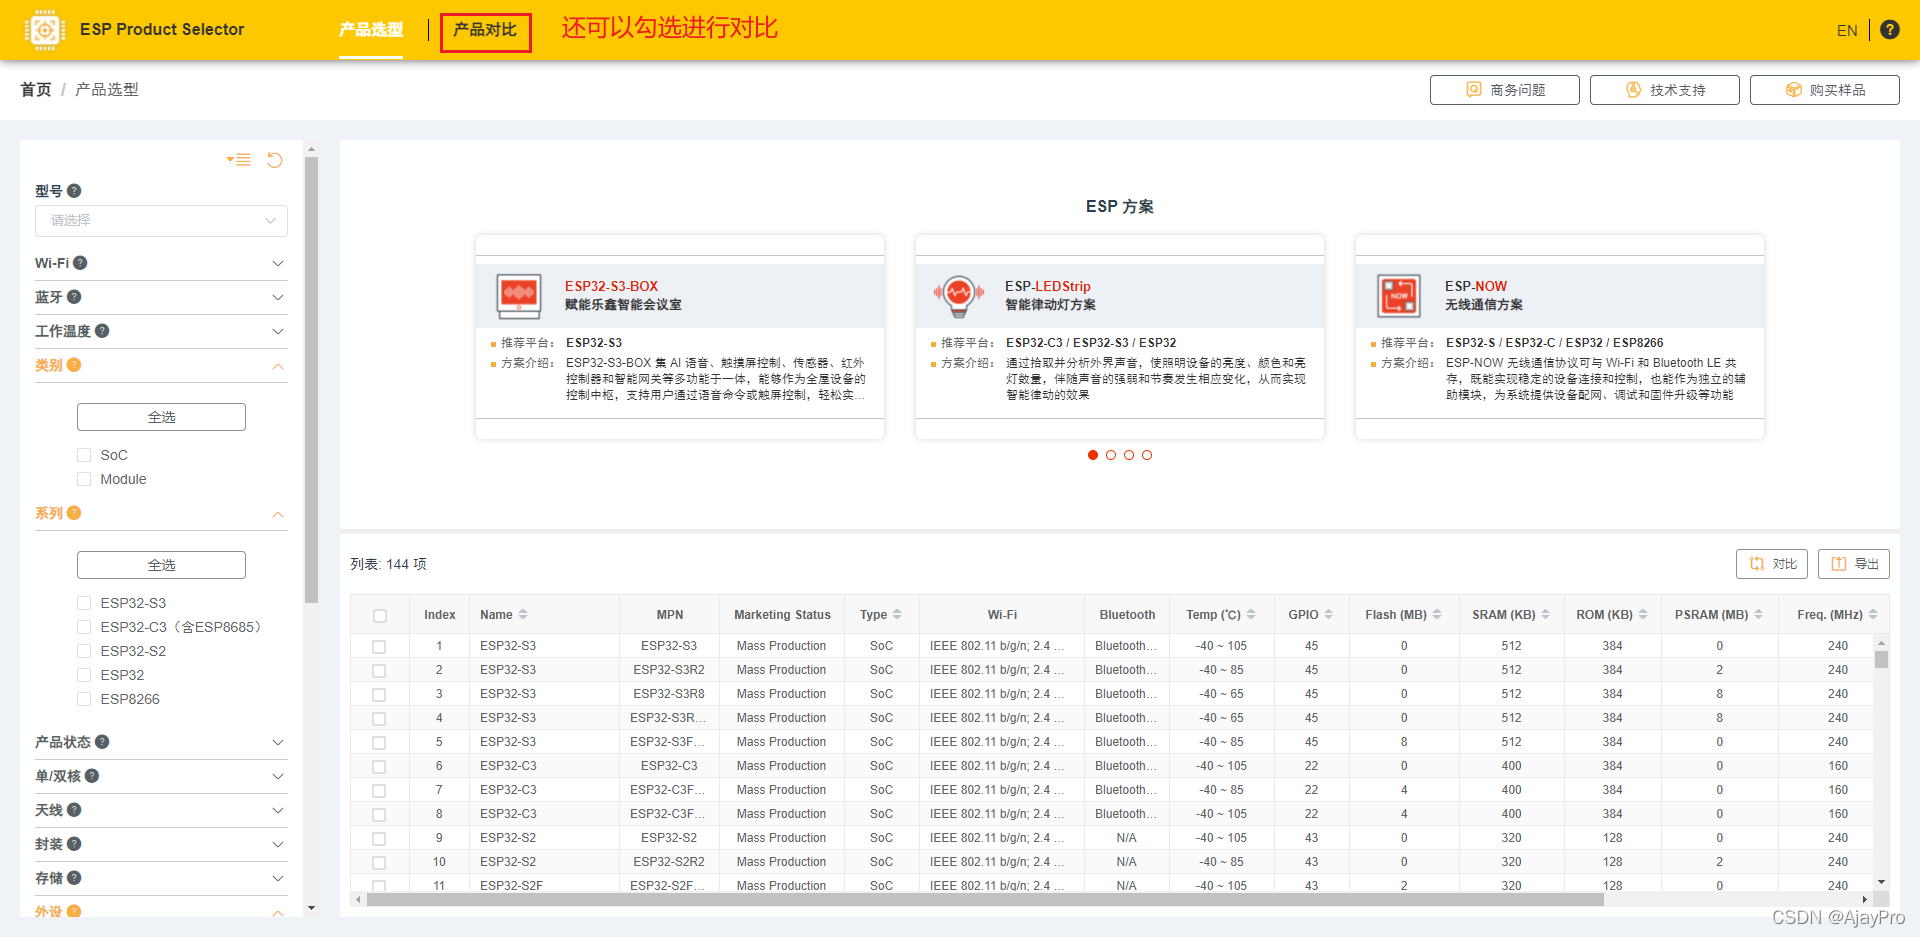
Task: Click the 技术支持 button
Action: [x=1665, y=90]
